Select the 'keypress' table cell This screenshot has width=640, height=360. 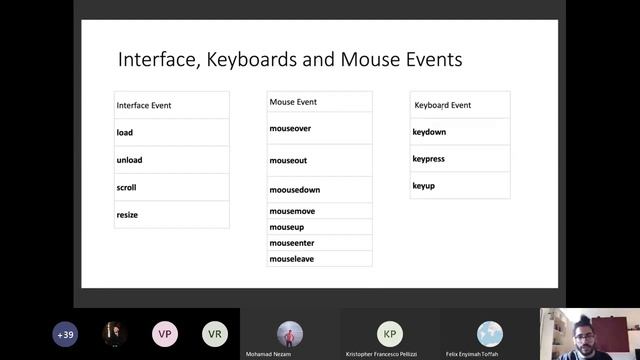[x=460, y=159]
